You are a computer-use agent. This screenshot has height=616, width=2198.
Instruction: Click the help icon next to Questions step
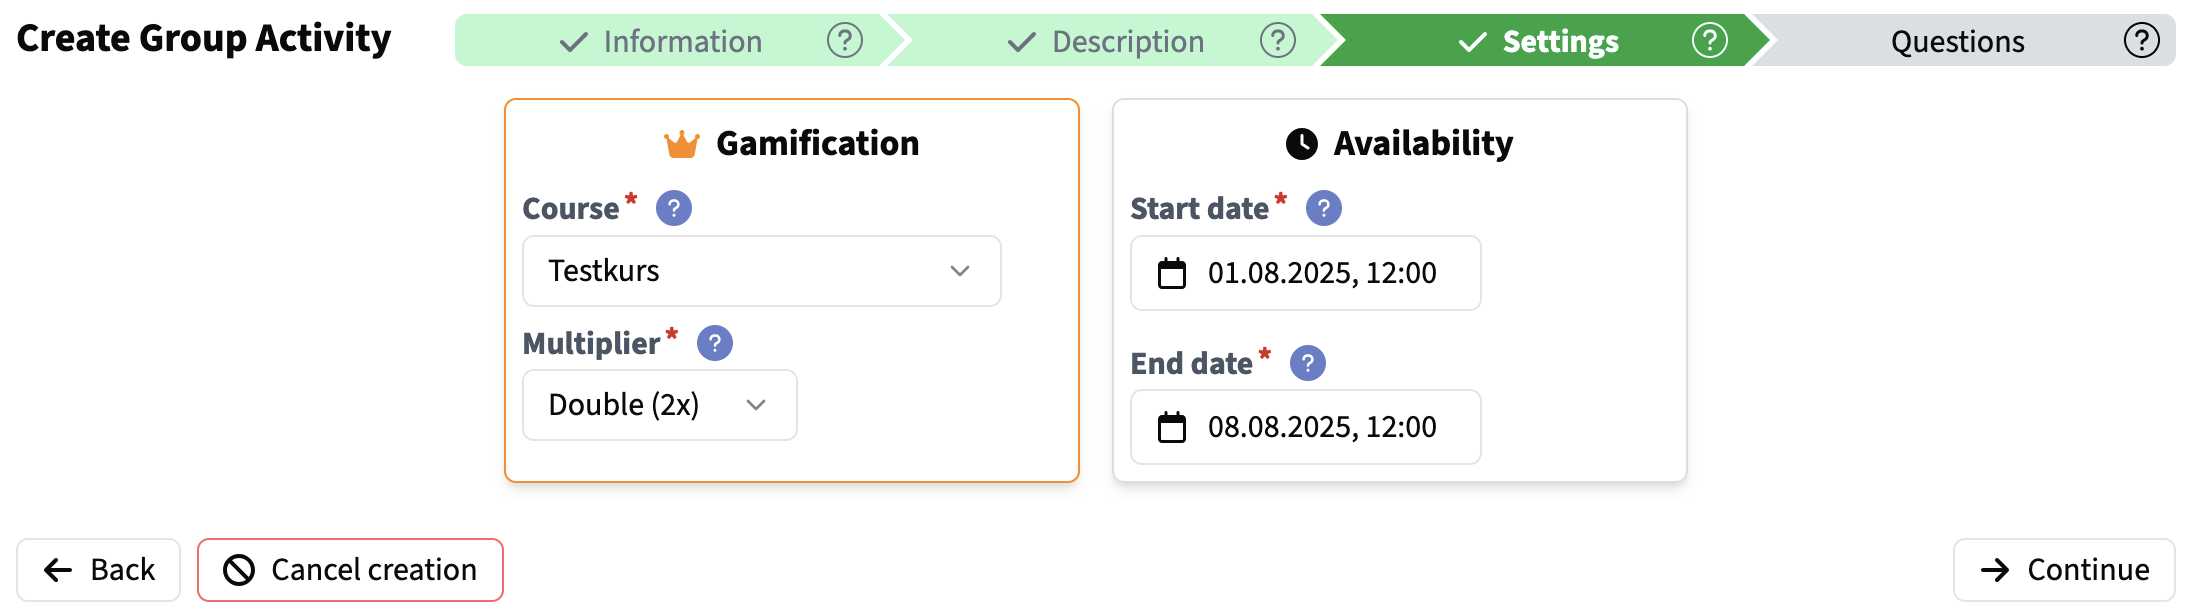pyautogui.click(x=2141, y=41)
